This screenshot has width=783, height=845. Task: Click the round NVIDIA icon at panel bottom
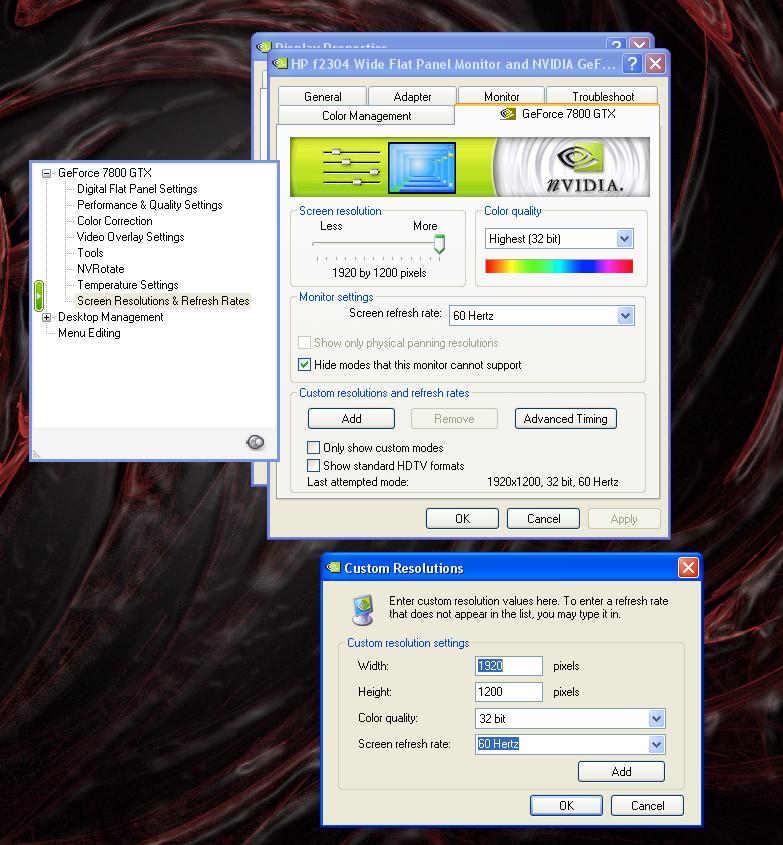tap(255, 442)
